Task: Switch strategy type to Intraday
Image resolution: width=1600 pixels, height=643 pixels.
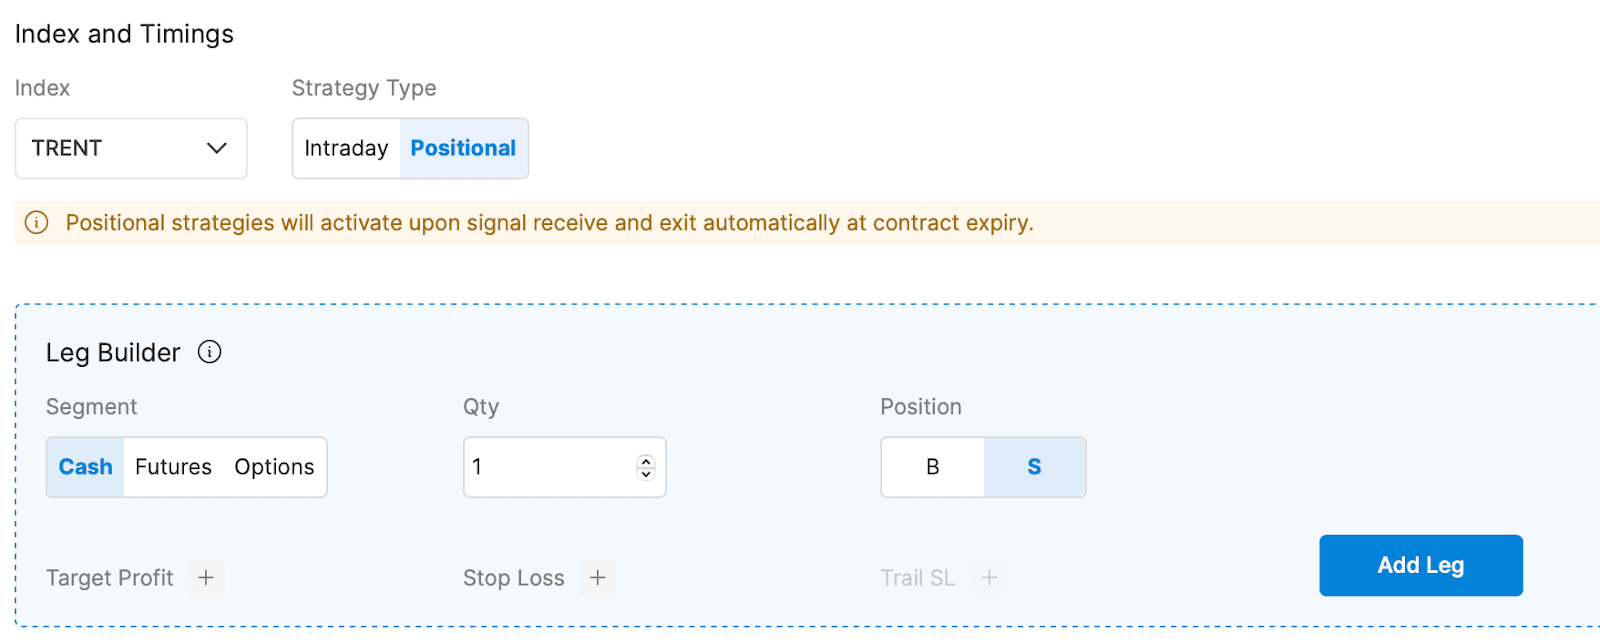Action: click(x=345, y=148)
